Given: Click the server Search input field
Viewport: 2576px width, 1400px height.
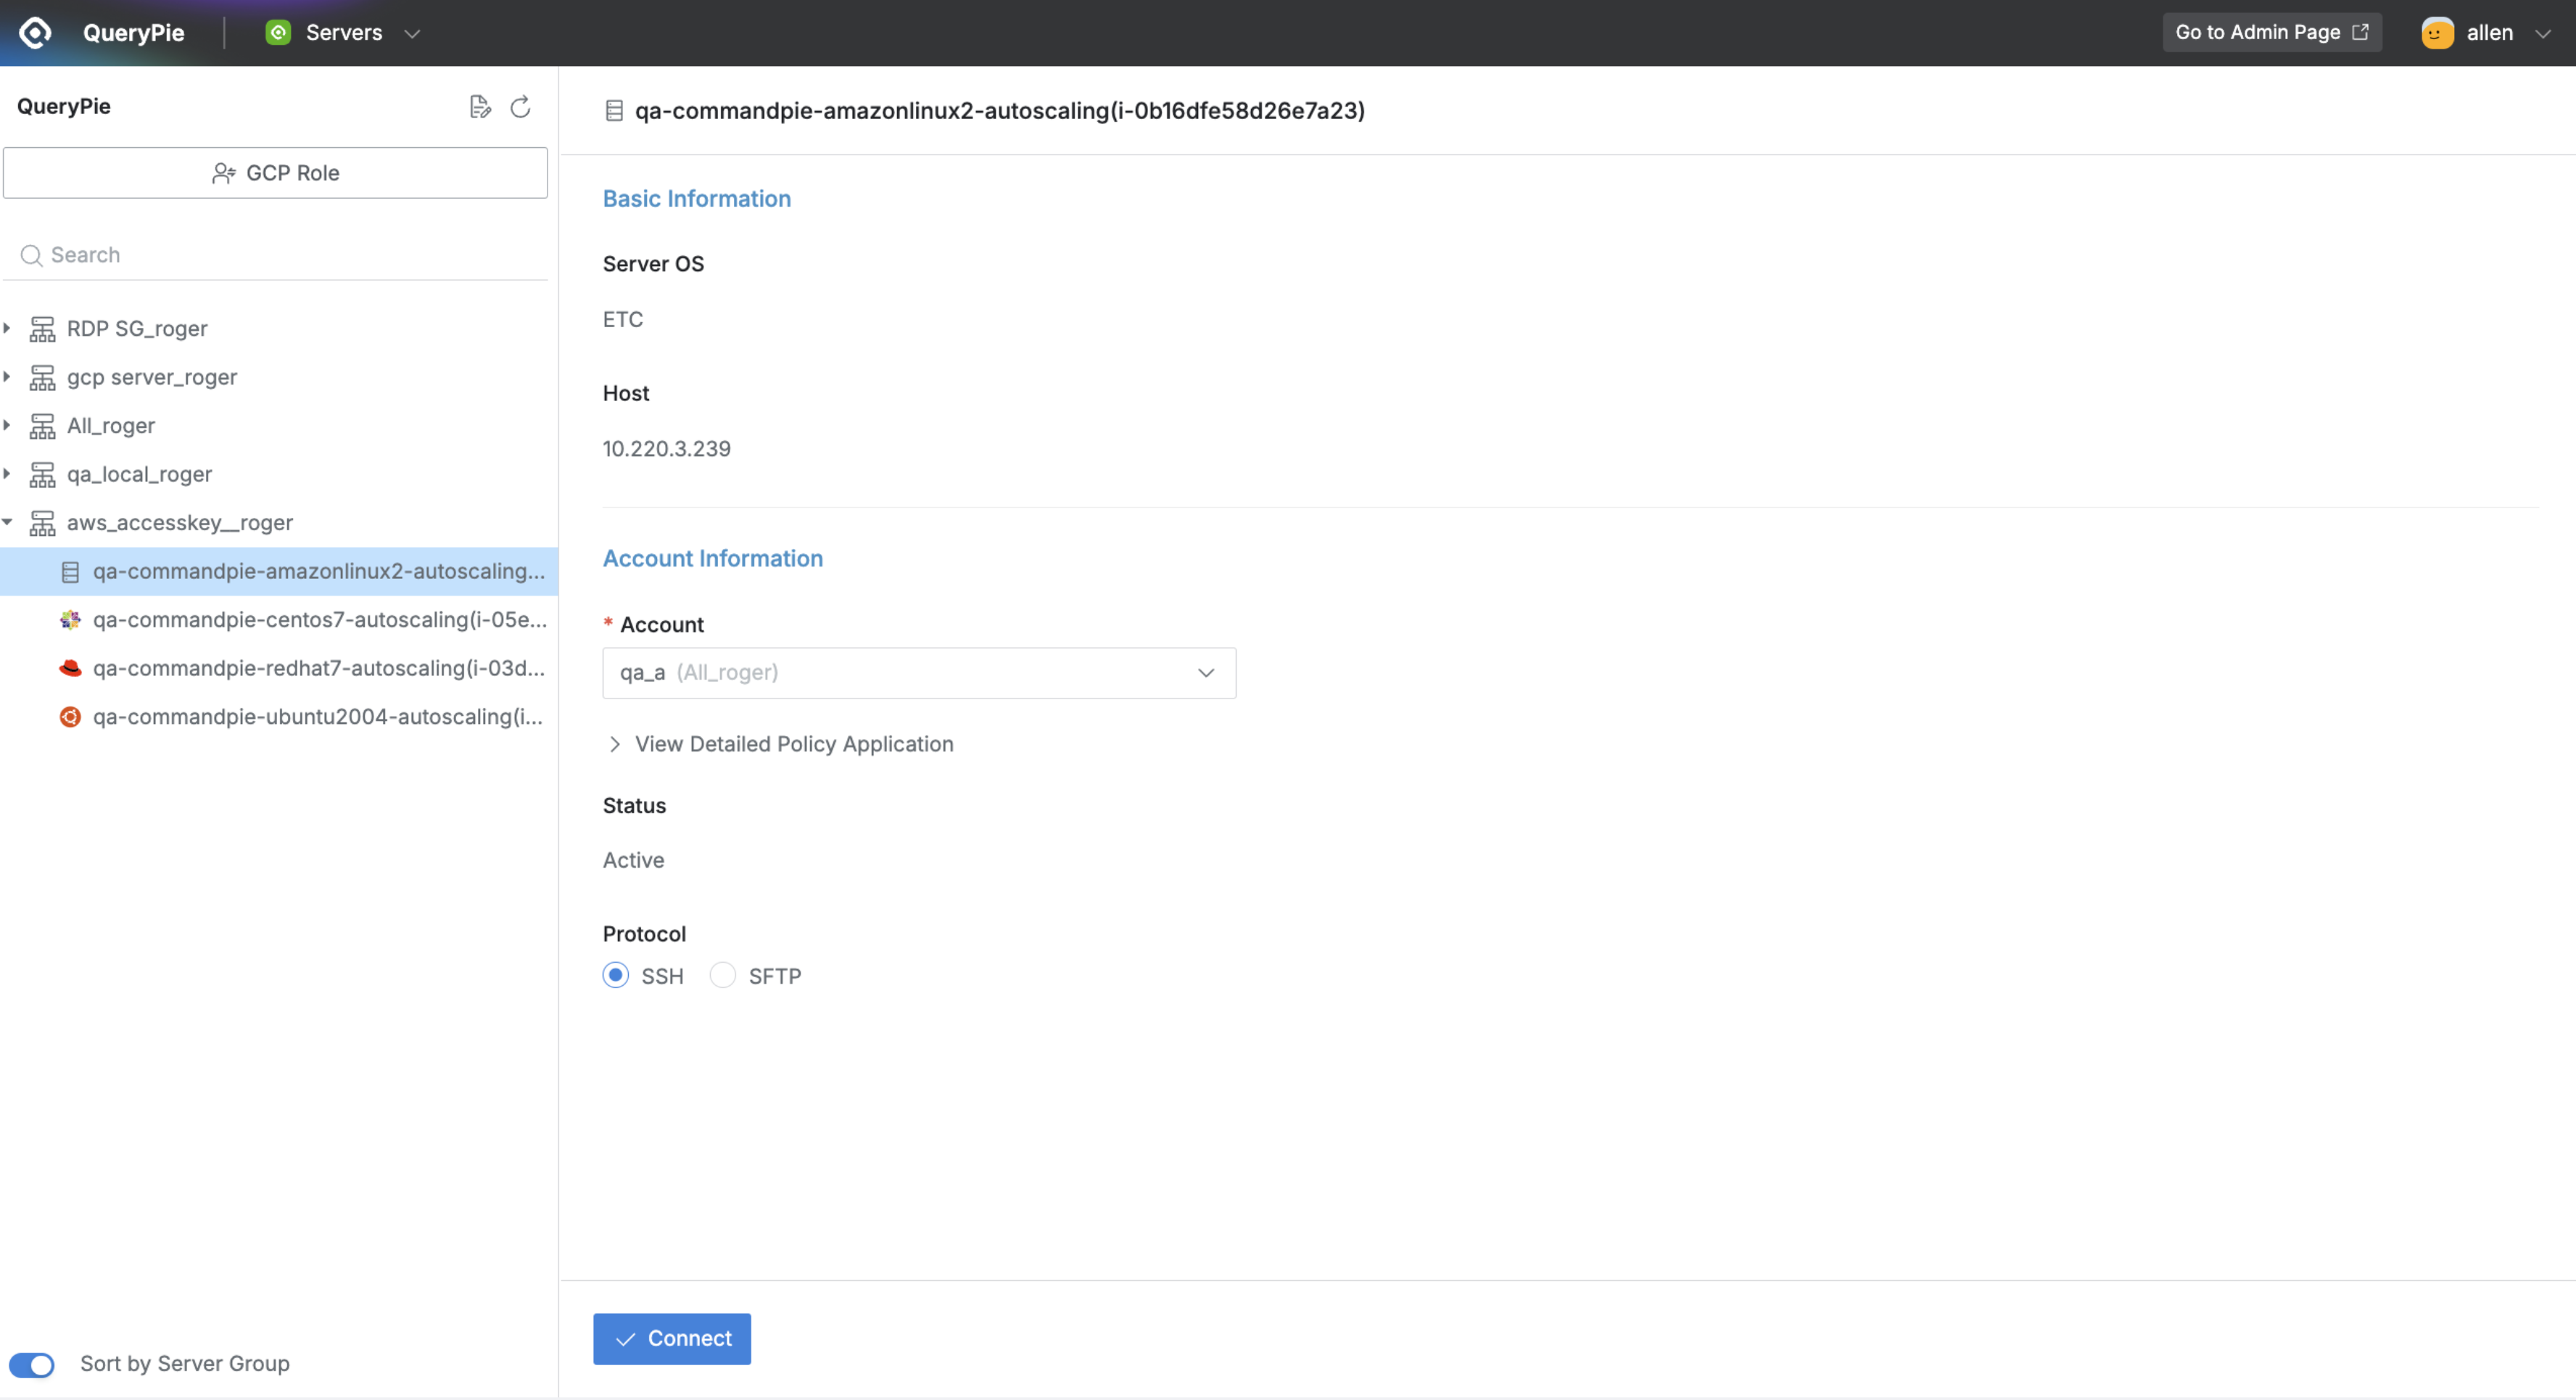Looking at the screenshot, I should pos(290,255).
